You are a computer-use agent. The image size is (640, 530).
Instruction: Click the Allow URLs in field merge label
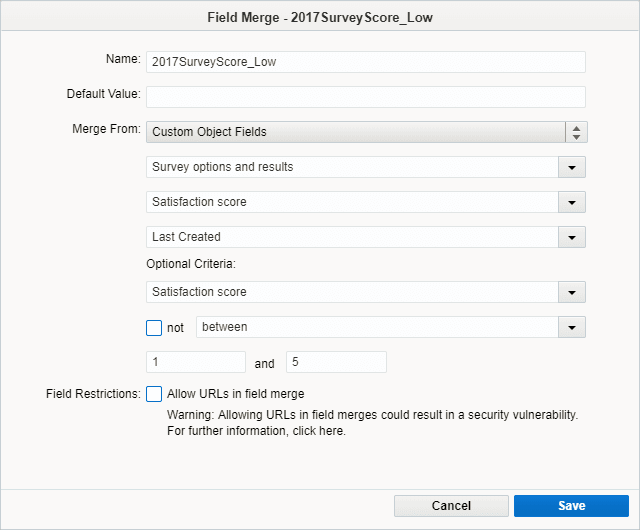click(236, 394)
